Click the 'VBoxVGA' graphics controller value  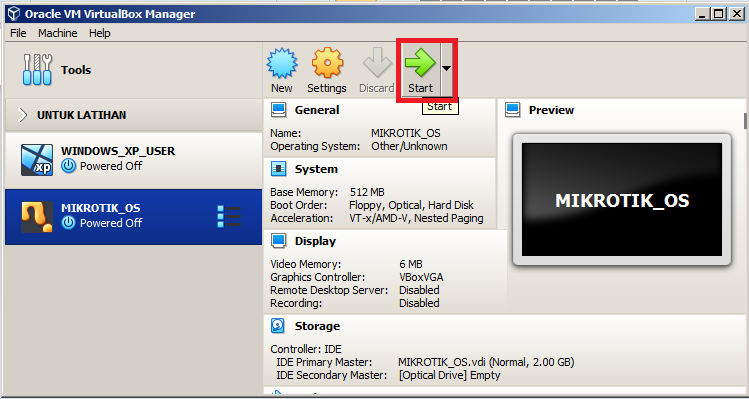[x=421, y=277]
